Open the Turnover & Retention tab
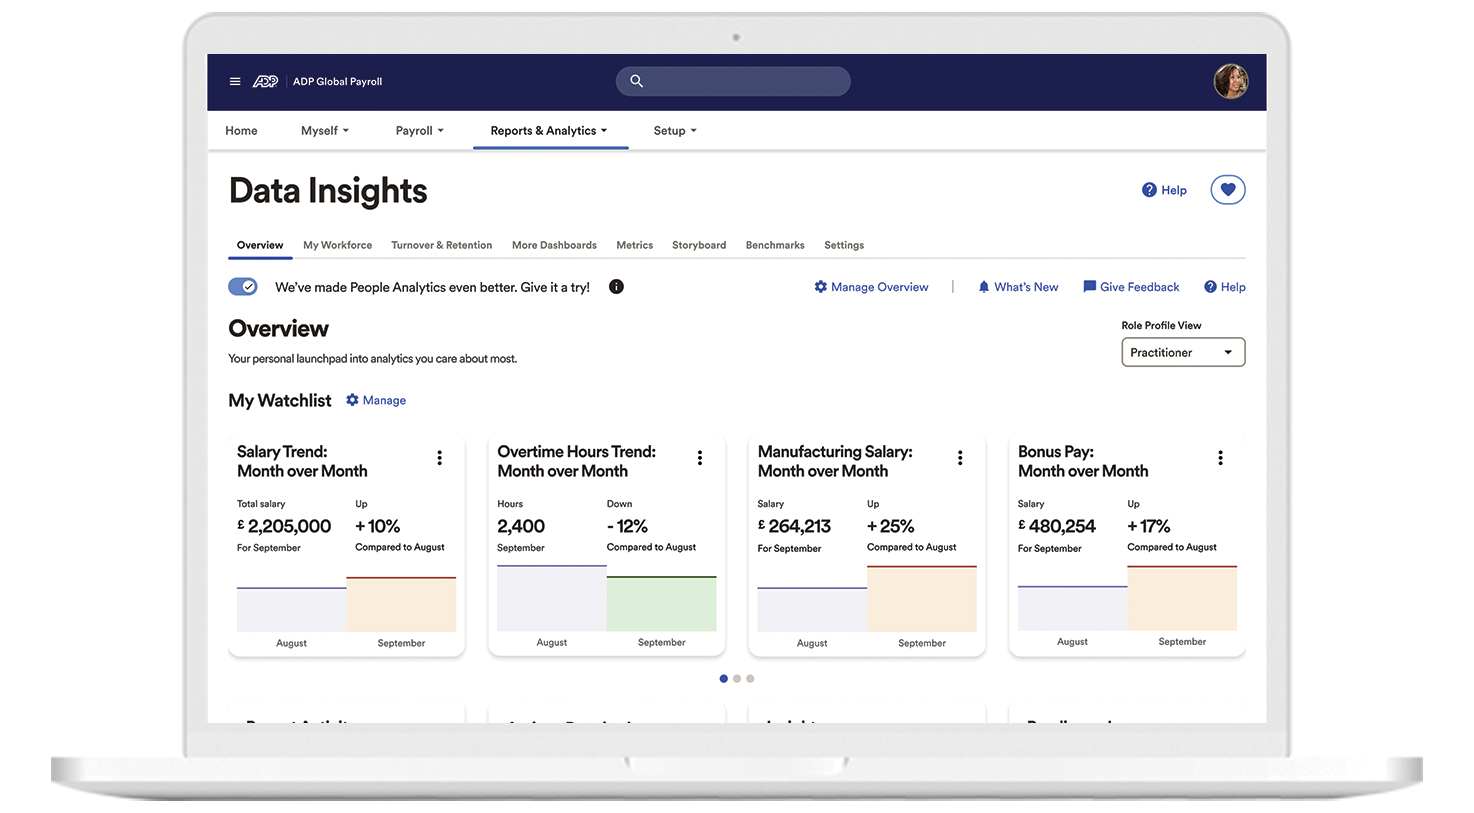1474x813 pixels. [x=441, y=245]
